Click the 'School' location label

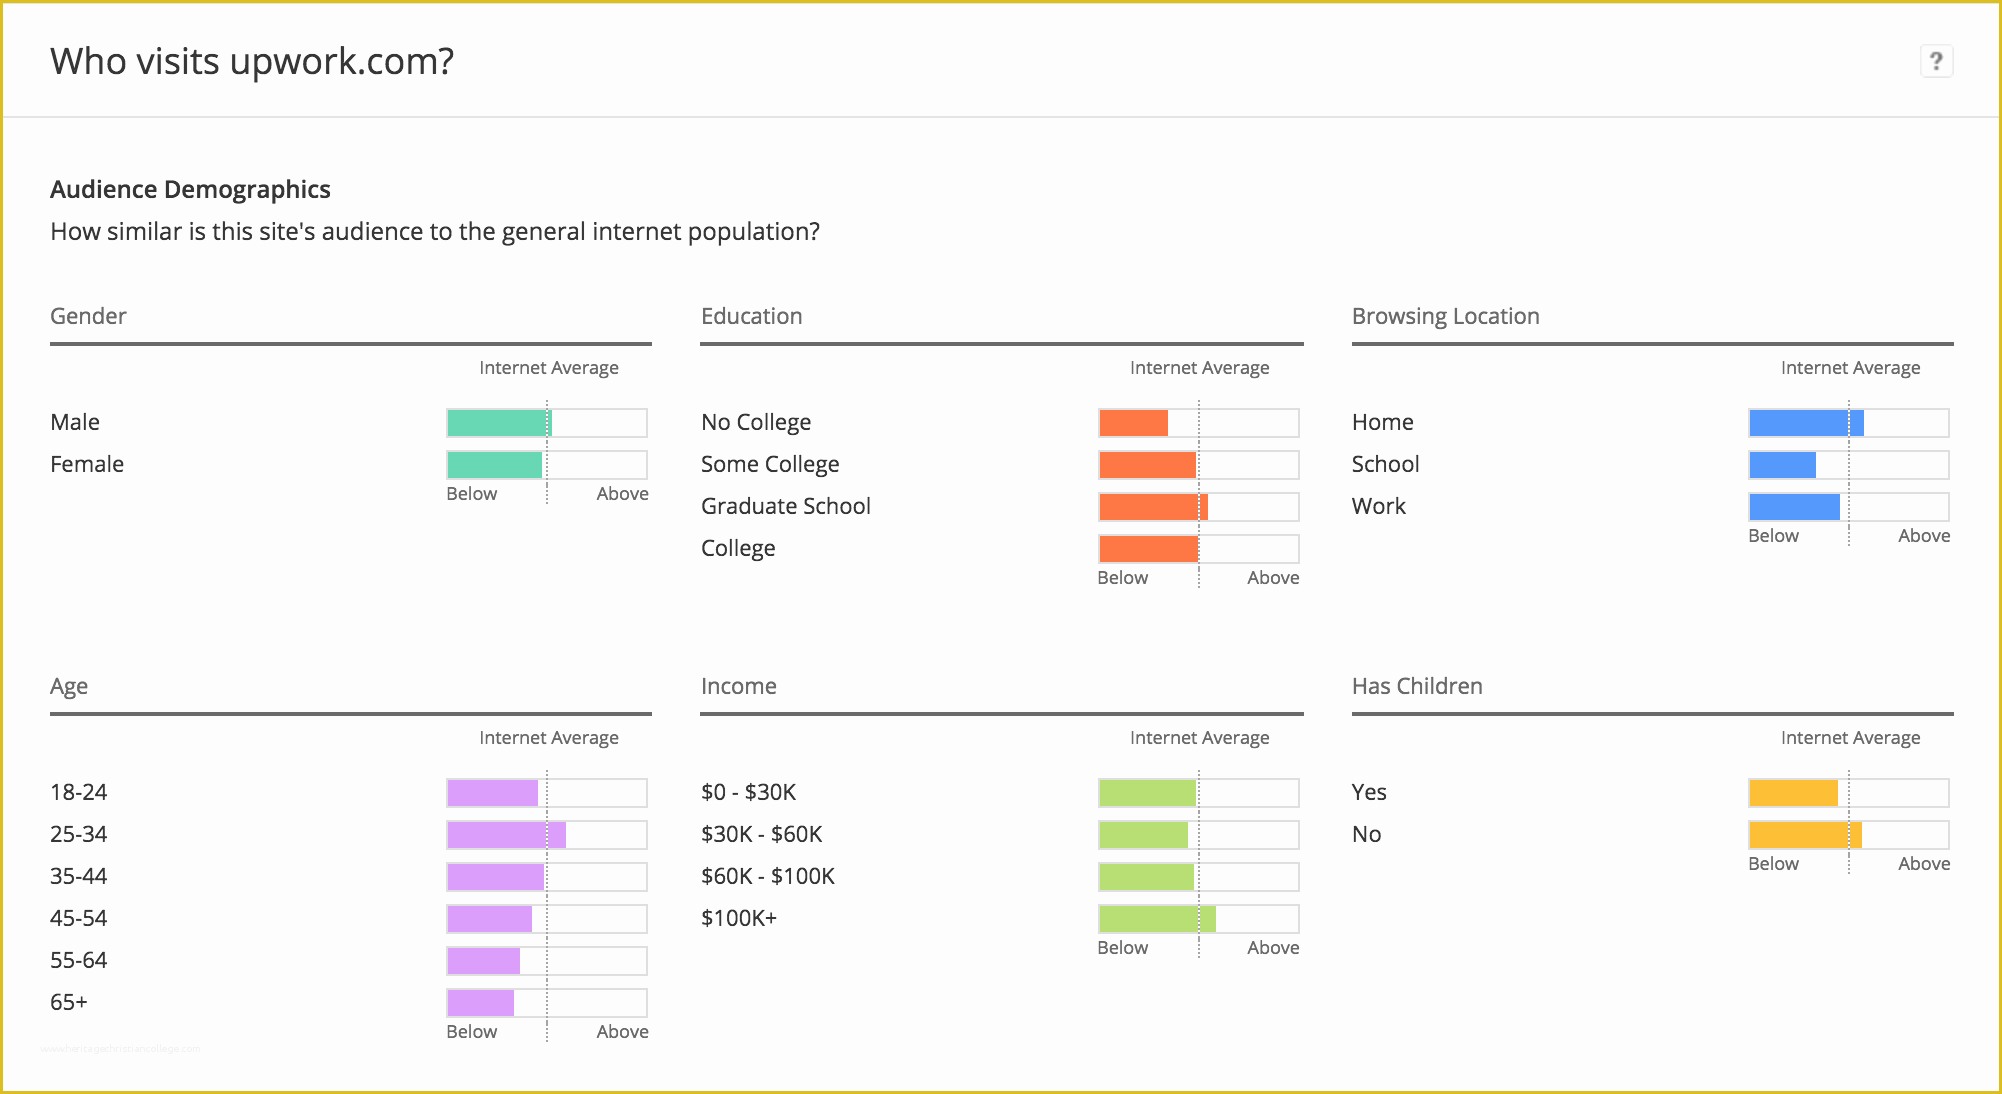point(1386,464)
